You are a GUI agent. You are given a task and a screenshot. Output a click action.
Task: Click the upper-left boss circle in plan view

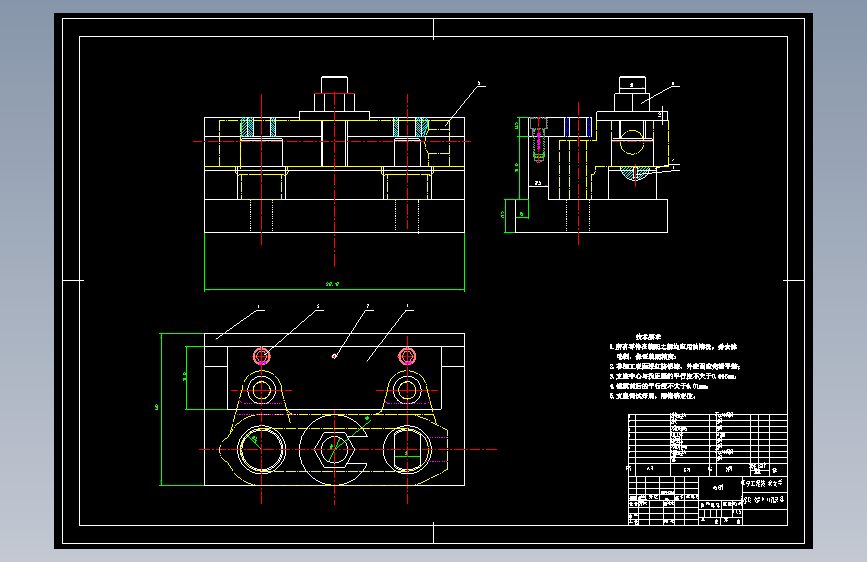click(x=262, y=391)
